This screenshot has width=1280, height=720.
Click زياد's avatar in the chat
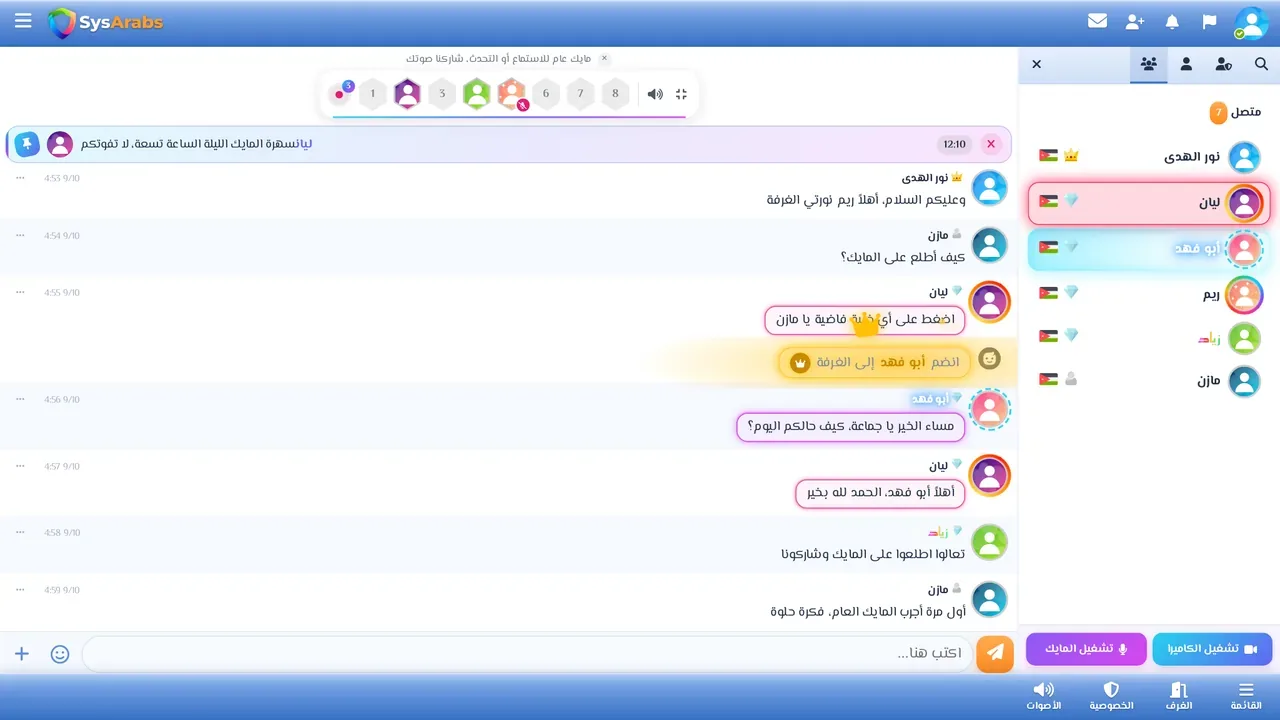tap(990, 543)
